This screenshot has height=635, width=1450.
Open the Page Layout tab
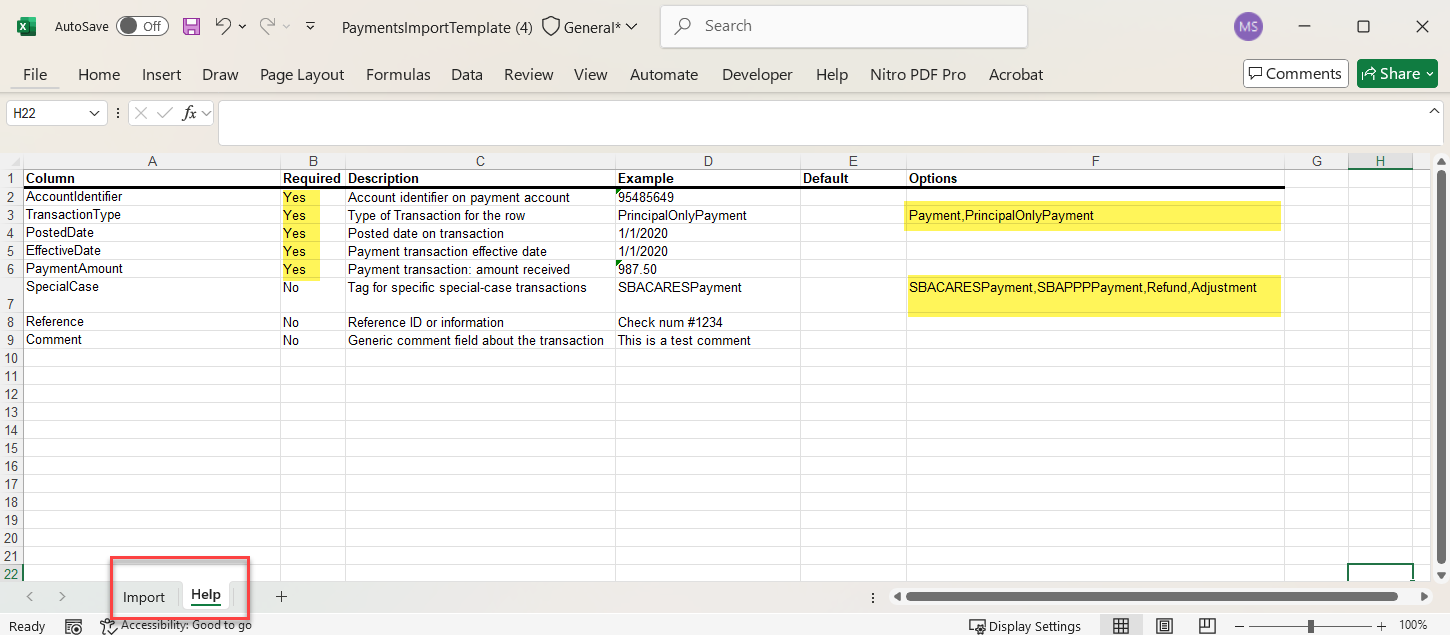302,74
